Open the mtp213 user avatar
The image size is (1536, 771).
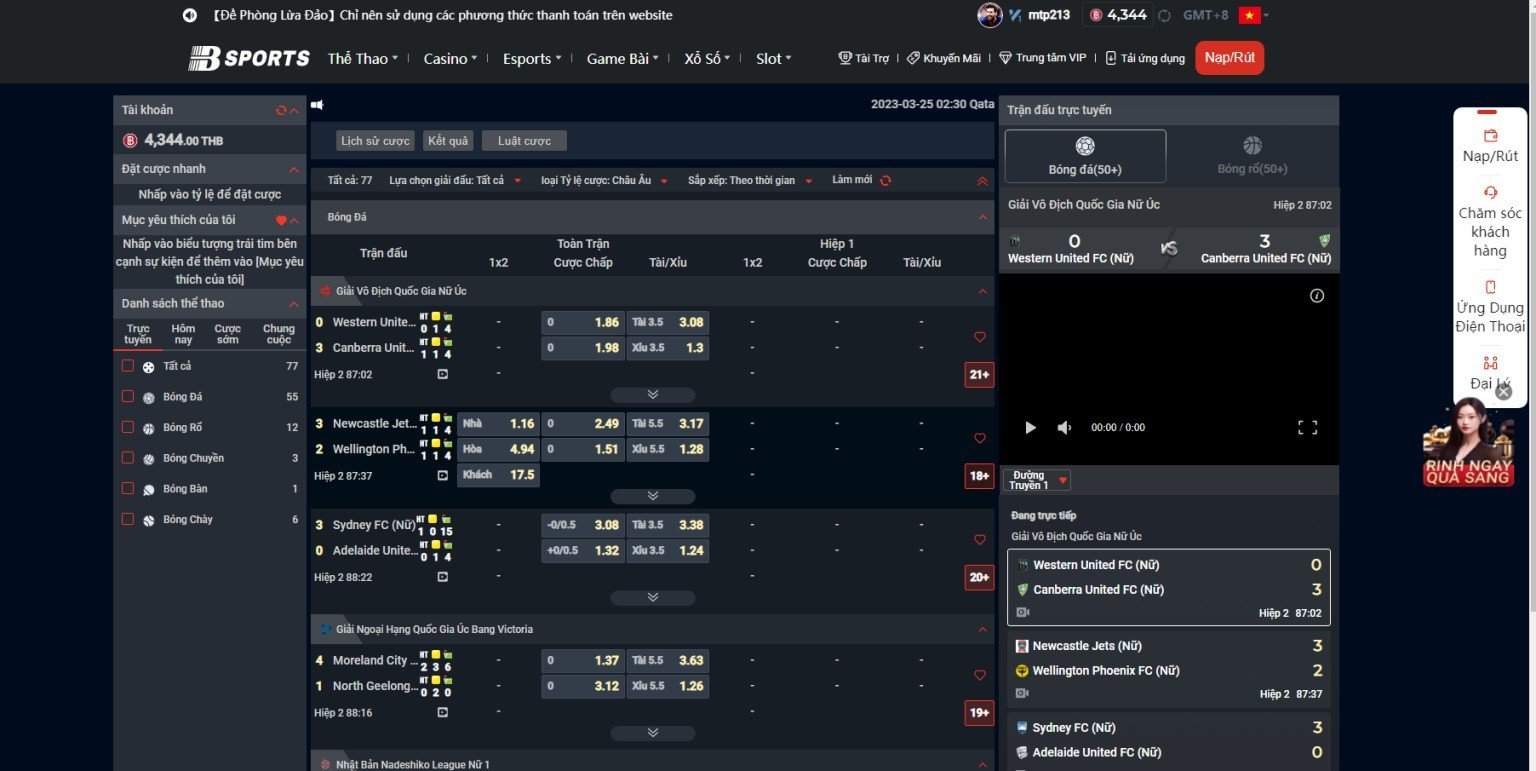click(x=989, y=15)
